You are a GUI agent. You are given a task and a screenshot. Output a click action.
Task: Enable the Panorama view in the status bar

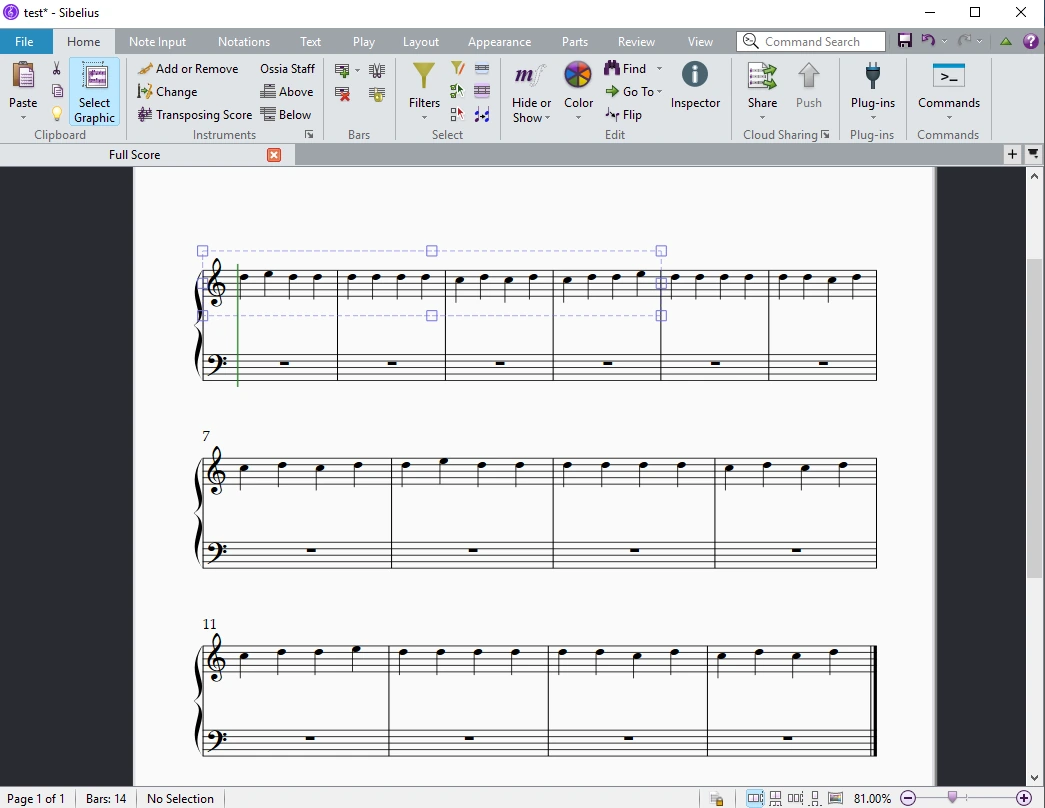pyautogui.click(x=836, y=796)
